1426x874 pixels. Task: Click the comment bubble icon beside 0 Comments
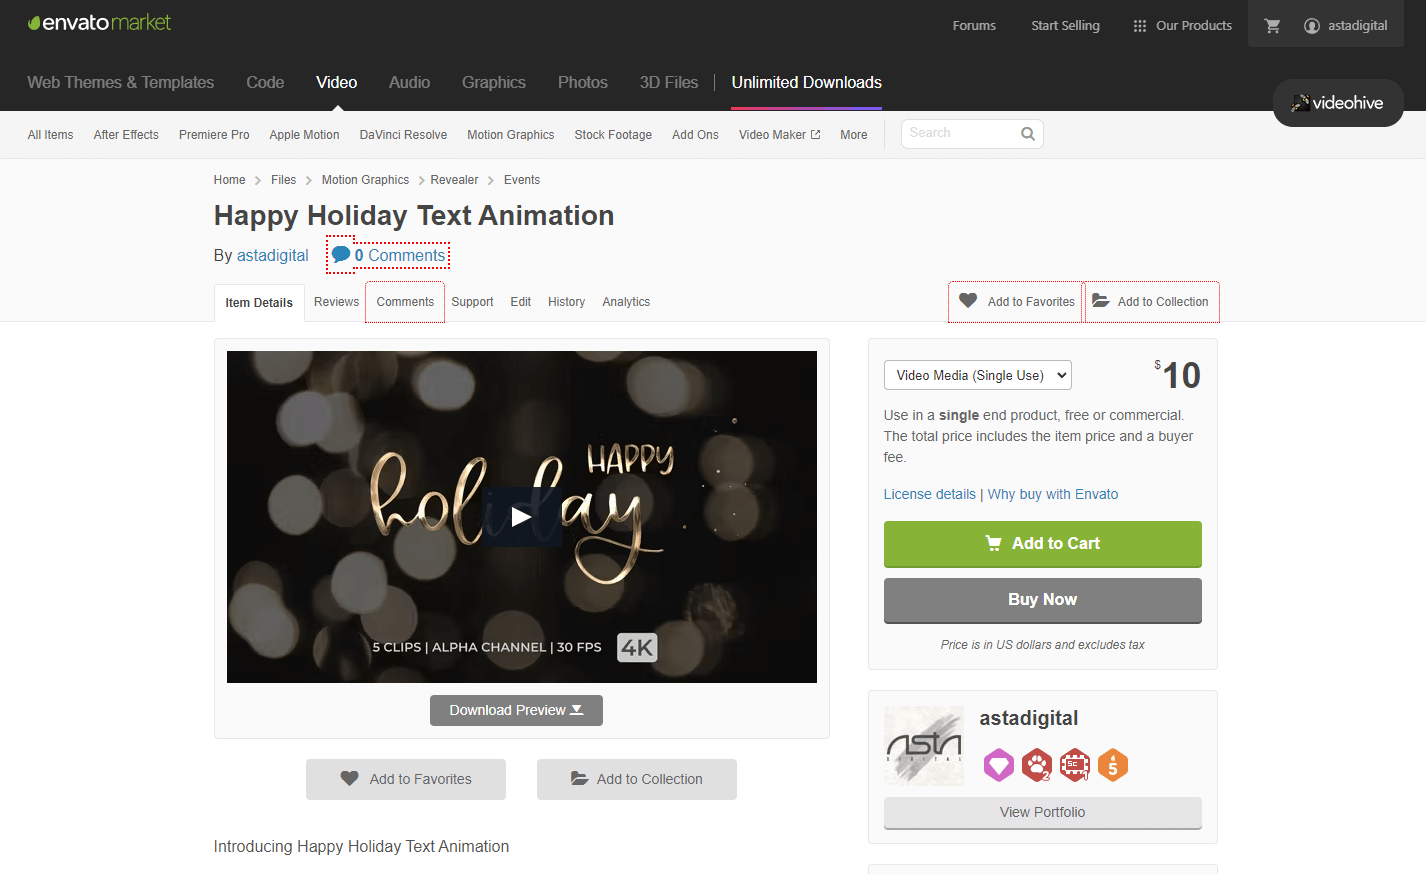pyautogui.click(x=341, y=255)
